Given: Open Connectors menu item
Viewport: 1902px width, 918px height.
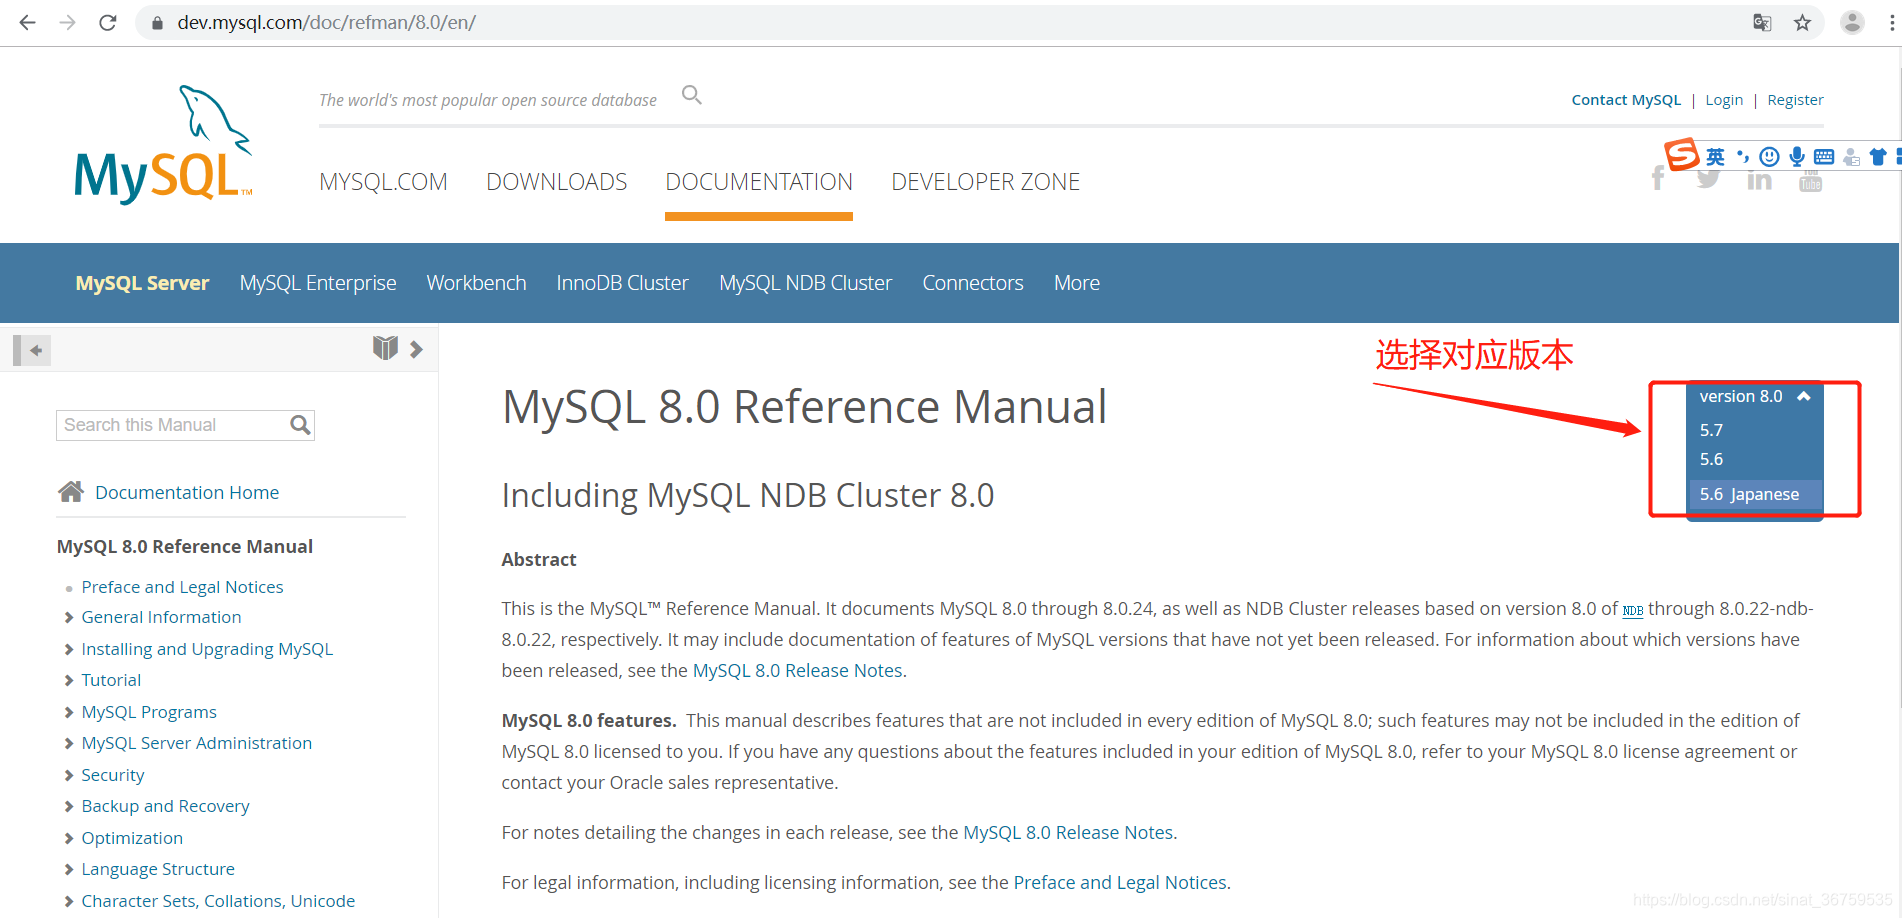Looking at the screenshot, I should (x=972, y=283).
